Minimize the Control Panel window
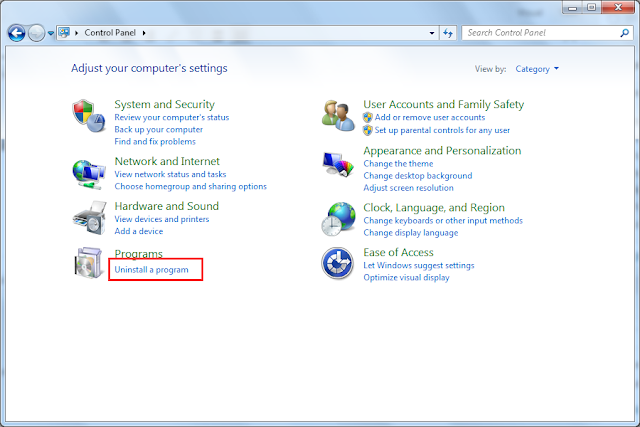This screenshot has height=427, width=640. click(x=573, y=7)
